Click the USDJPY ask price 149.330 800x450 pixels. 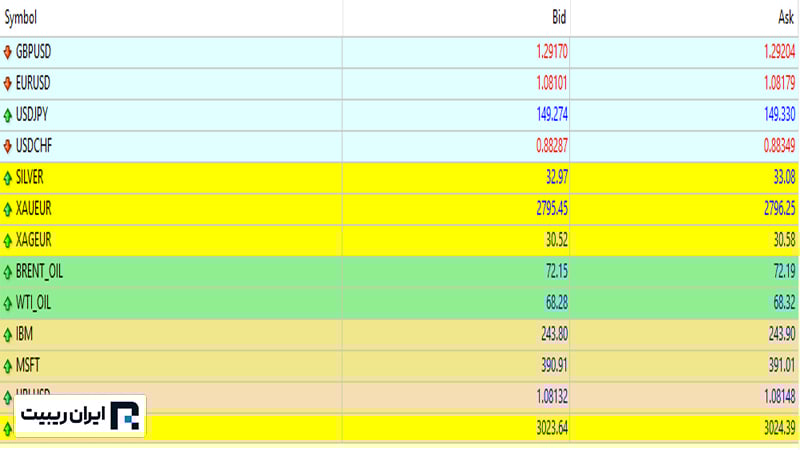pyautogui.click(x=779, y=115)
